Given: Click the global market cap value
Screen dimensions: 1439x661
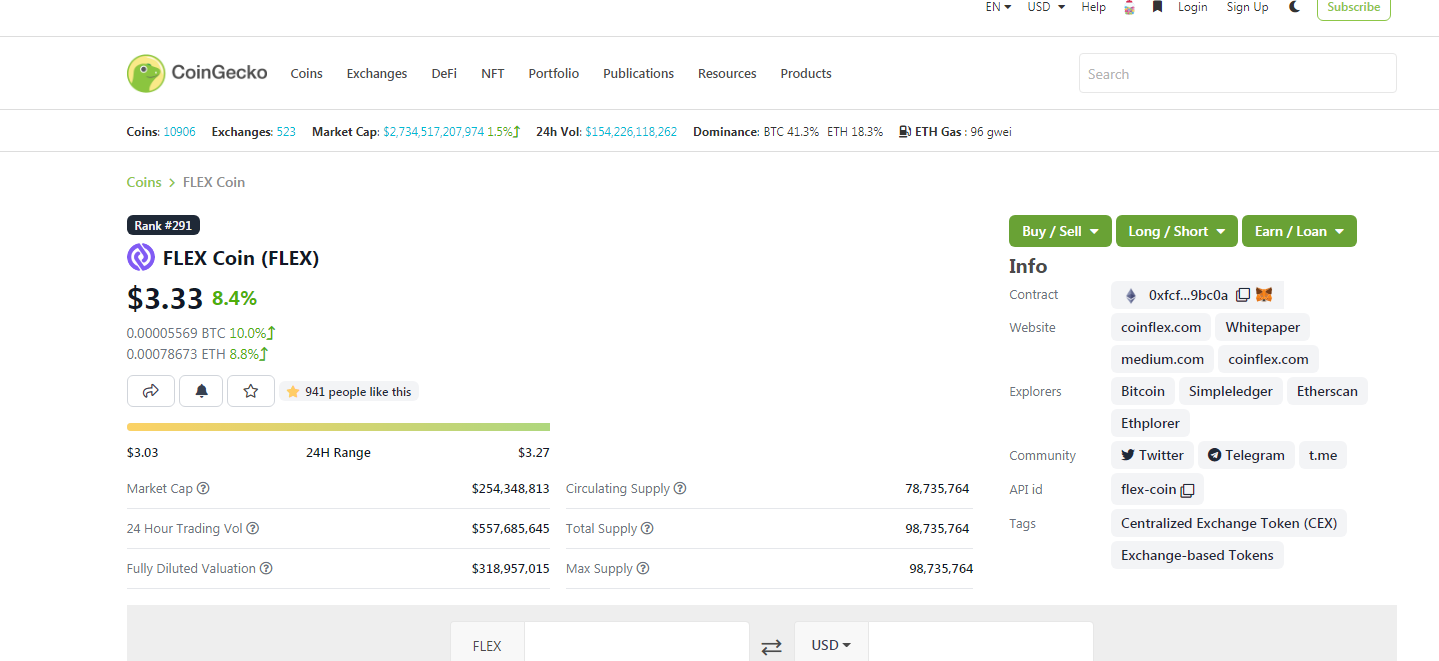Looking at the screenshot, I should point(434,131).
